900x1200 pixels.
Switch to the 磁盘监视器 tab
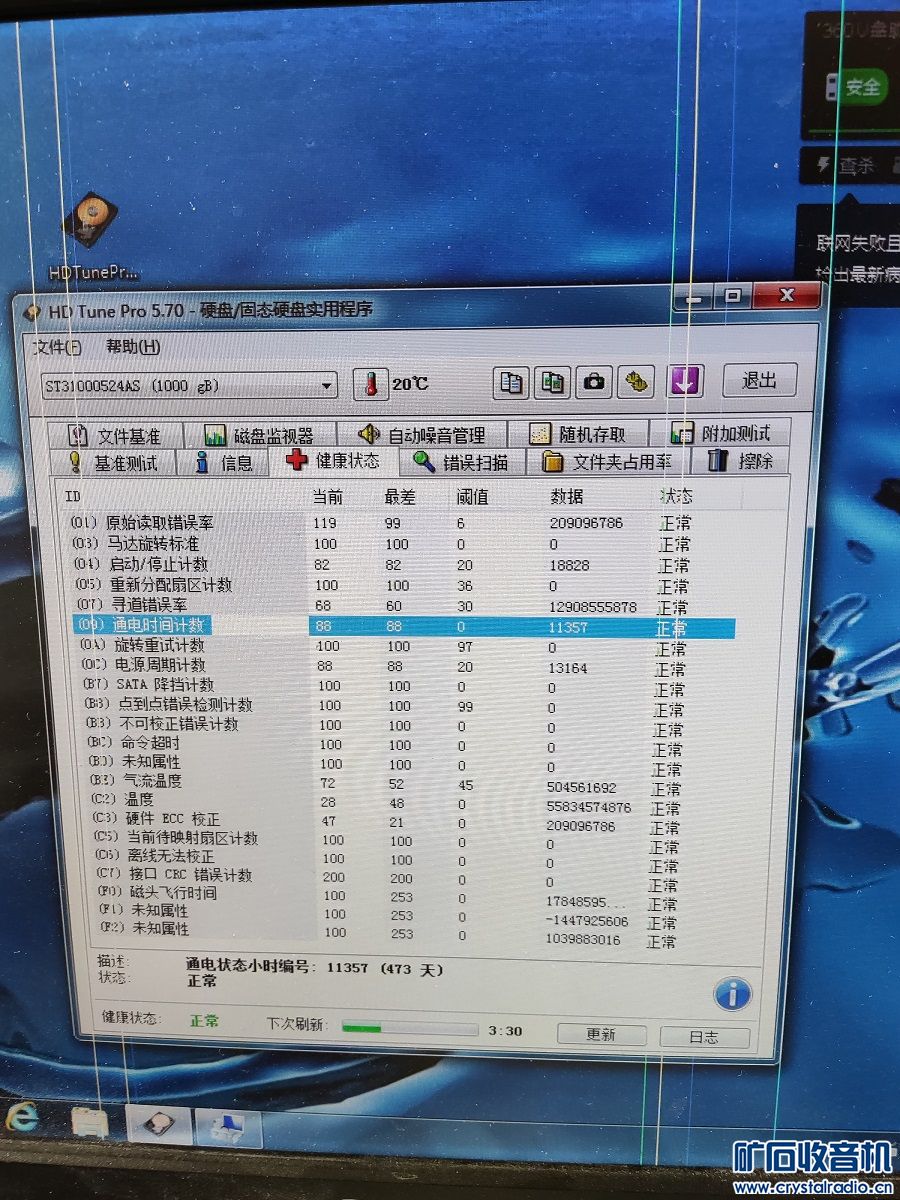(x=259, y=435)
